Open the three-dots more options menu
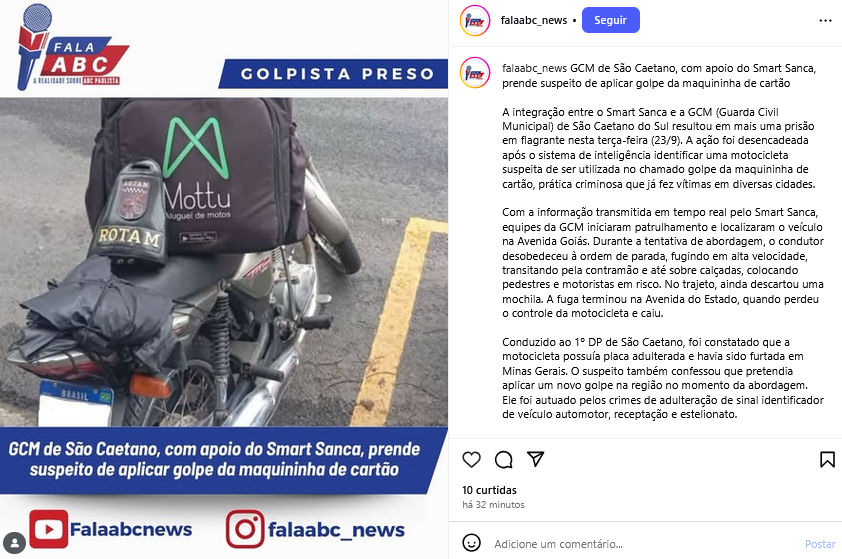The image size is (842, 559). (x=825, y=20)
